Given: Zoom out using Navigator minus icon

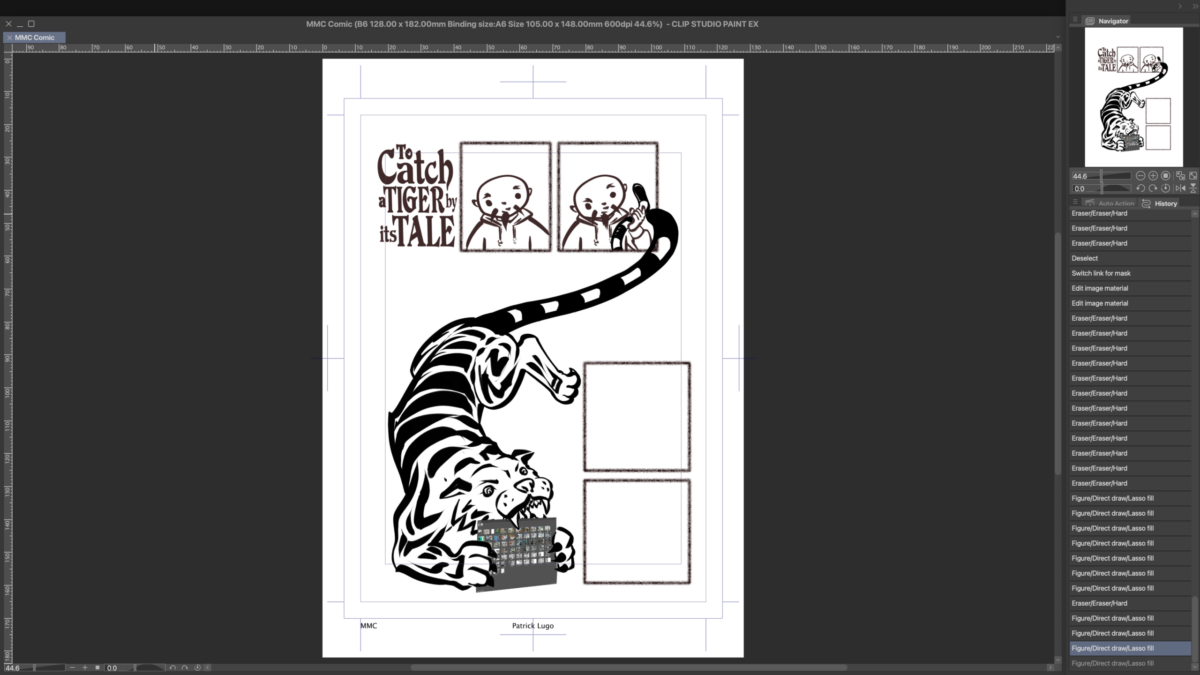Looking at the screenshot, I should pos(1140,175).
